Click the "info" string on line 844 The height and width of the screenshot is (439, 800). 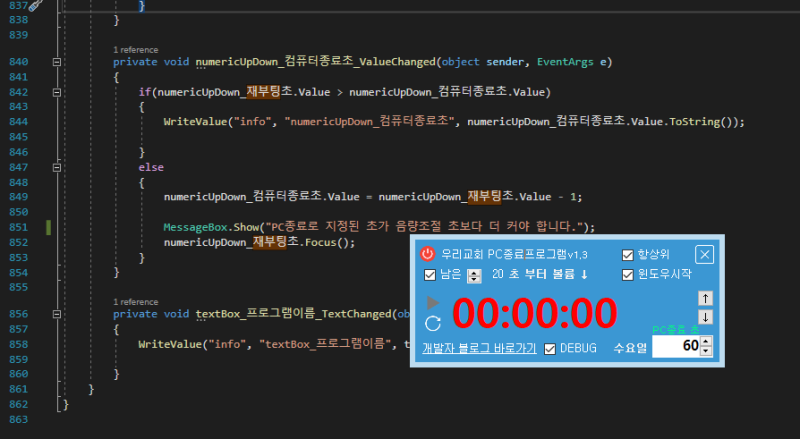[x=253, y=121]
